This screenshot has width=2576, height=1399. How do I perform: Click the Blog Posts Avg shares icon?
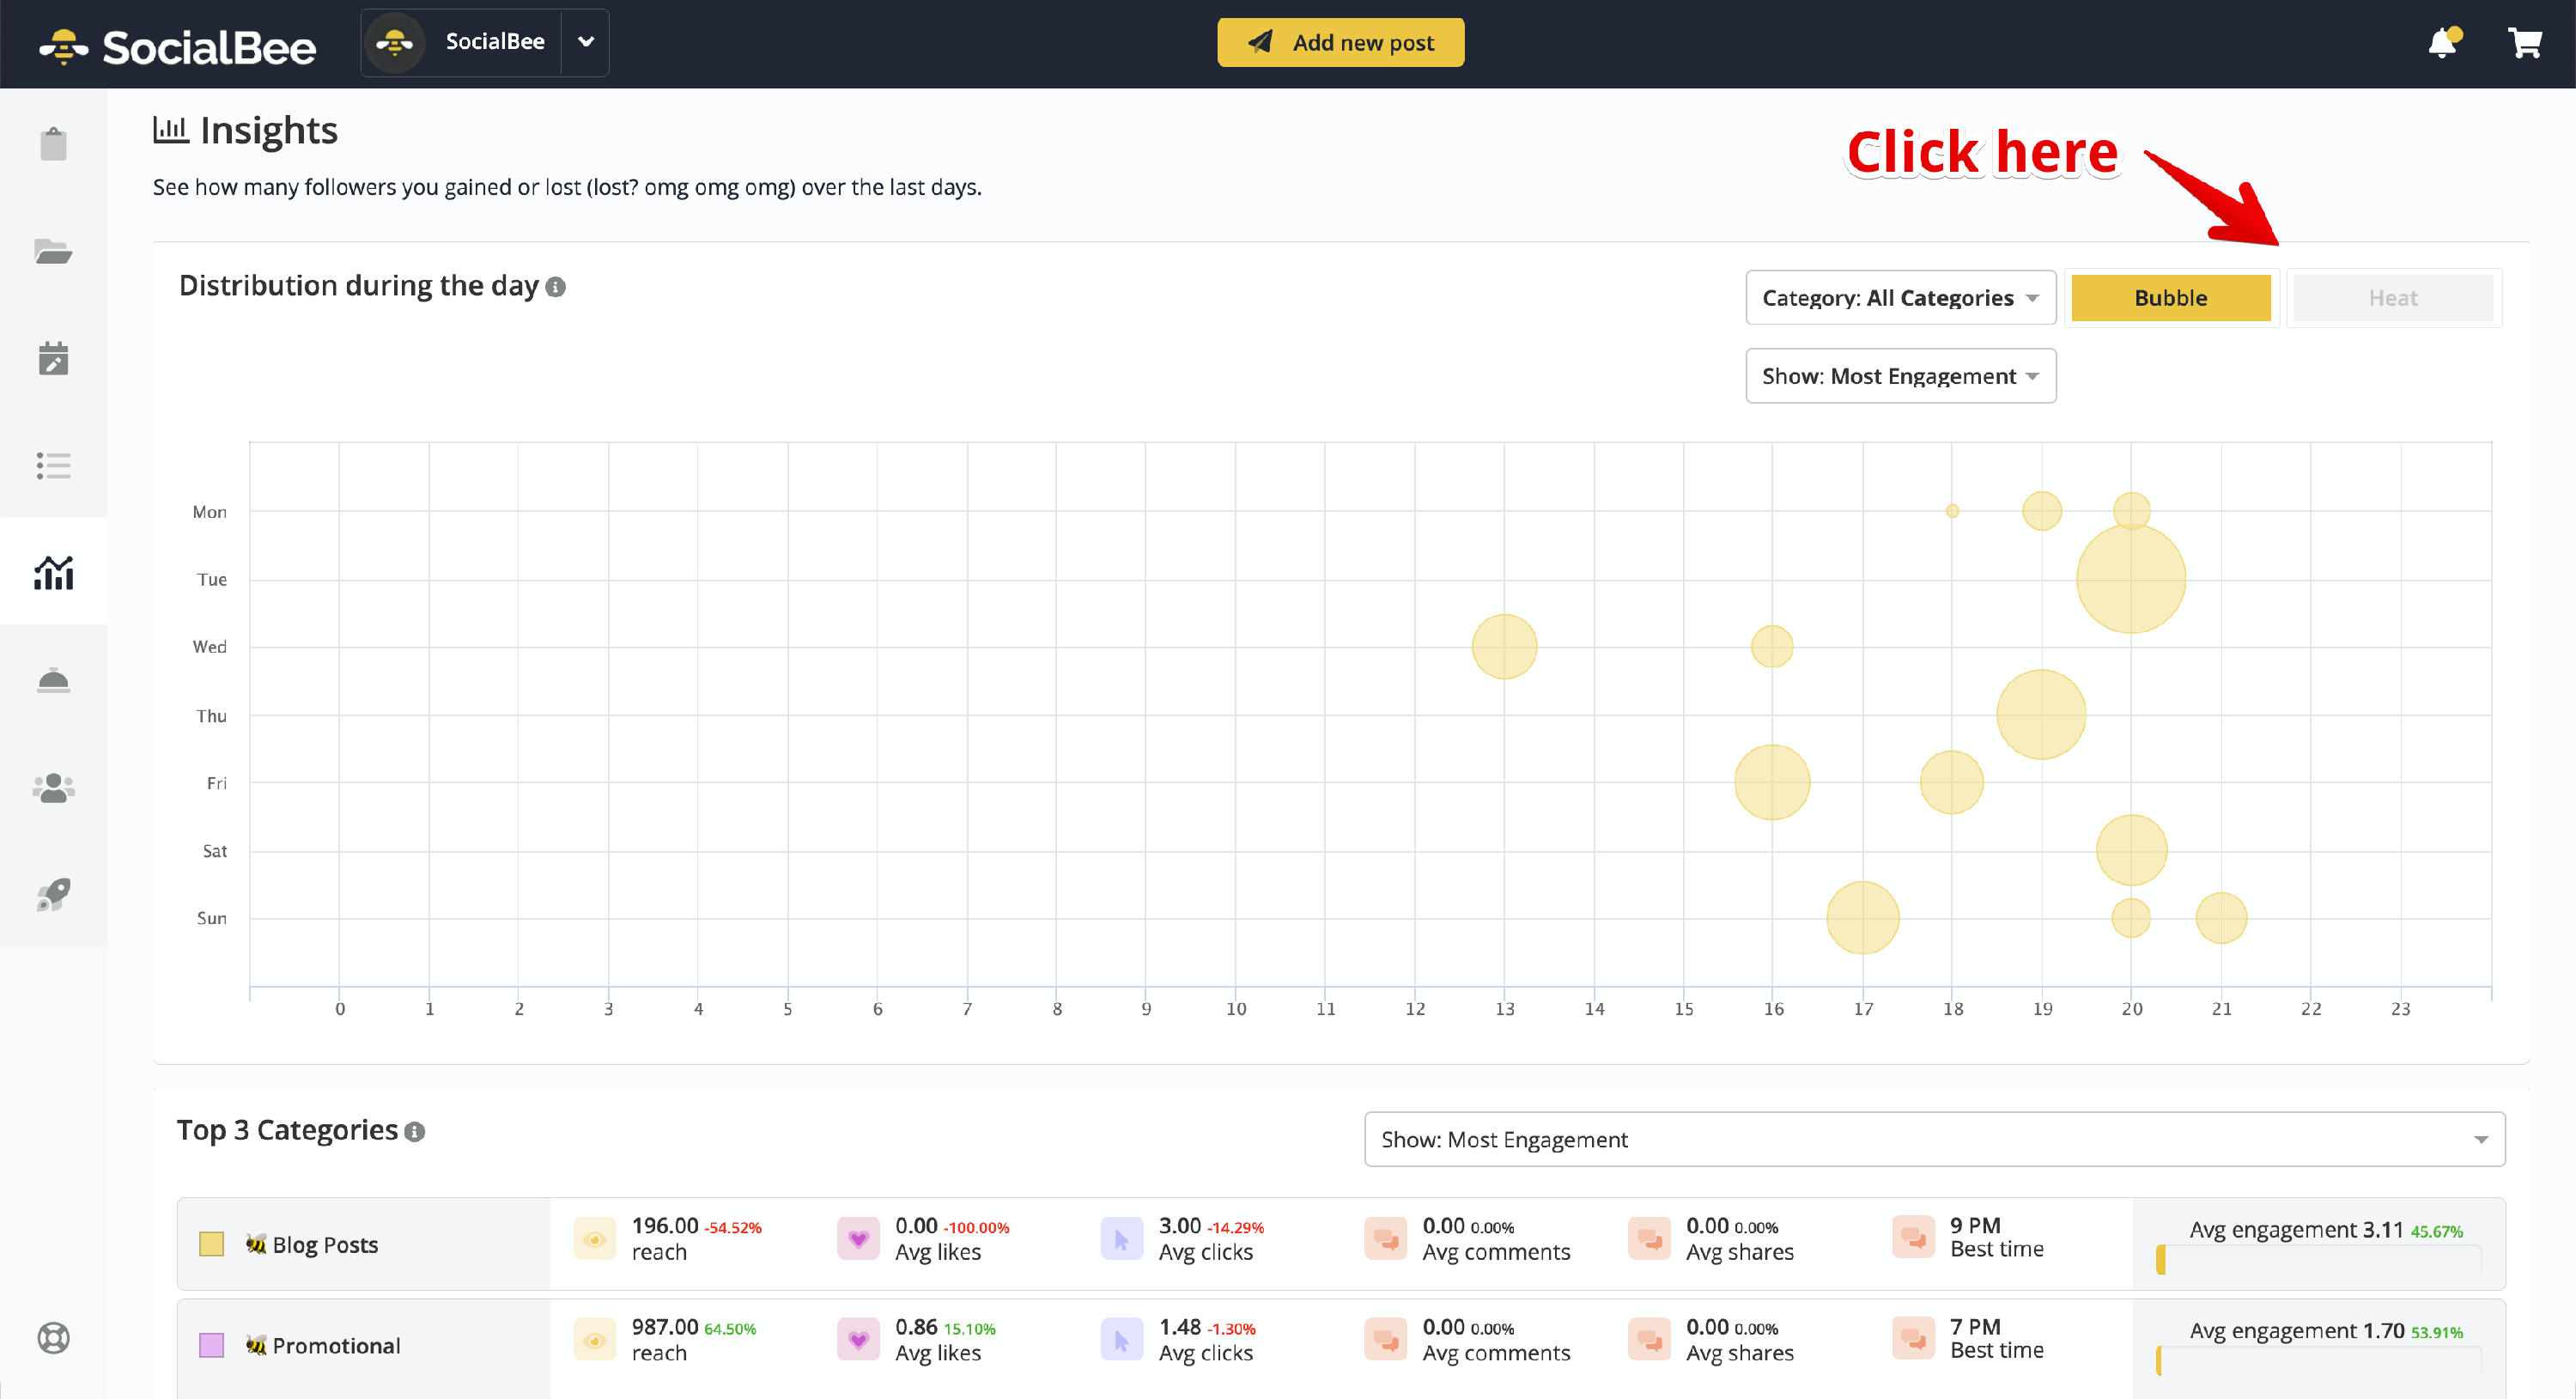[1650, 1238]
